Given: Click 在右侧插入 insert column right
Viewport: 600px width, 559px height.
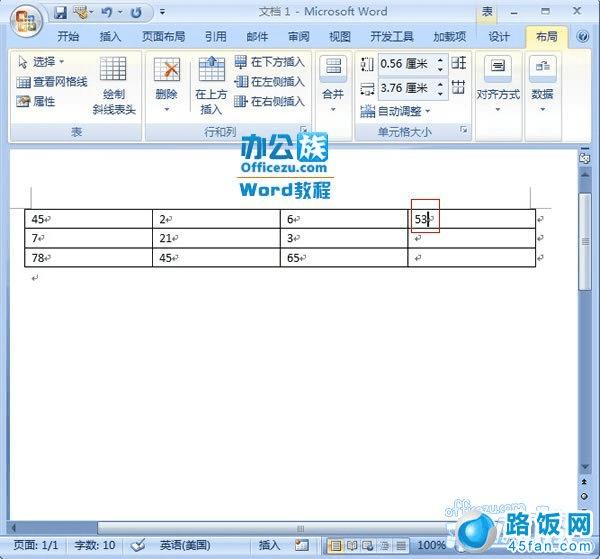Looking at the screenshot, I should click(x=269, y=101).
